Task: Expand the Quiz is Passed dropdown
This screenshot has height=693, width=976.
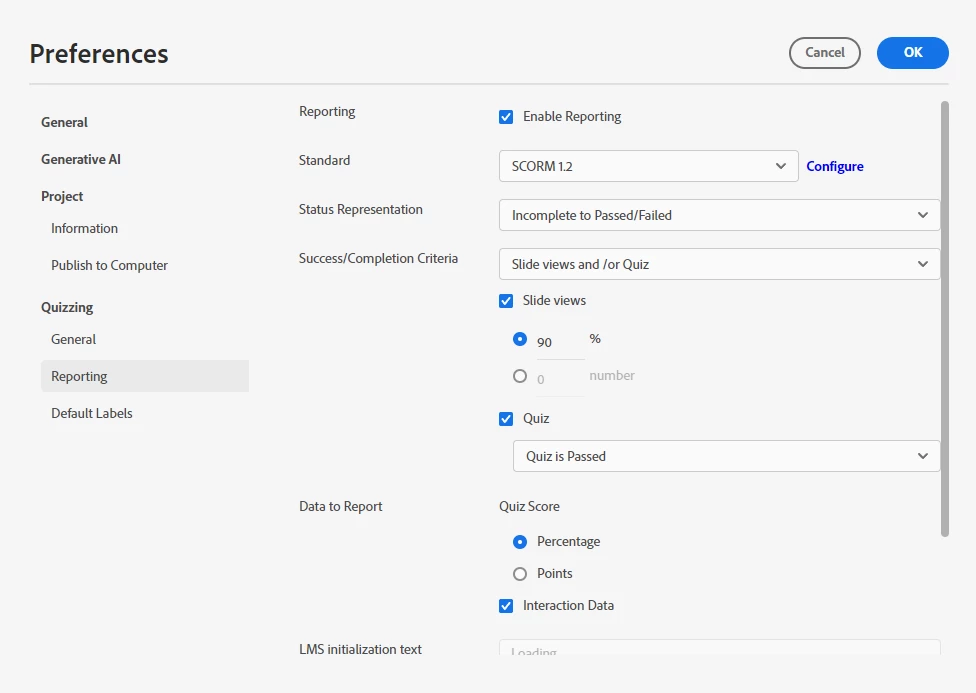Action: 726,456
